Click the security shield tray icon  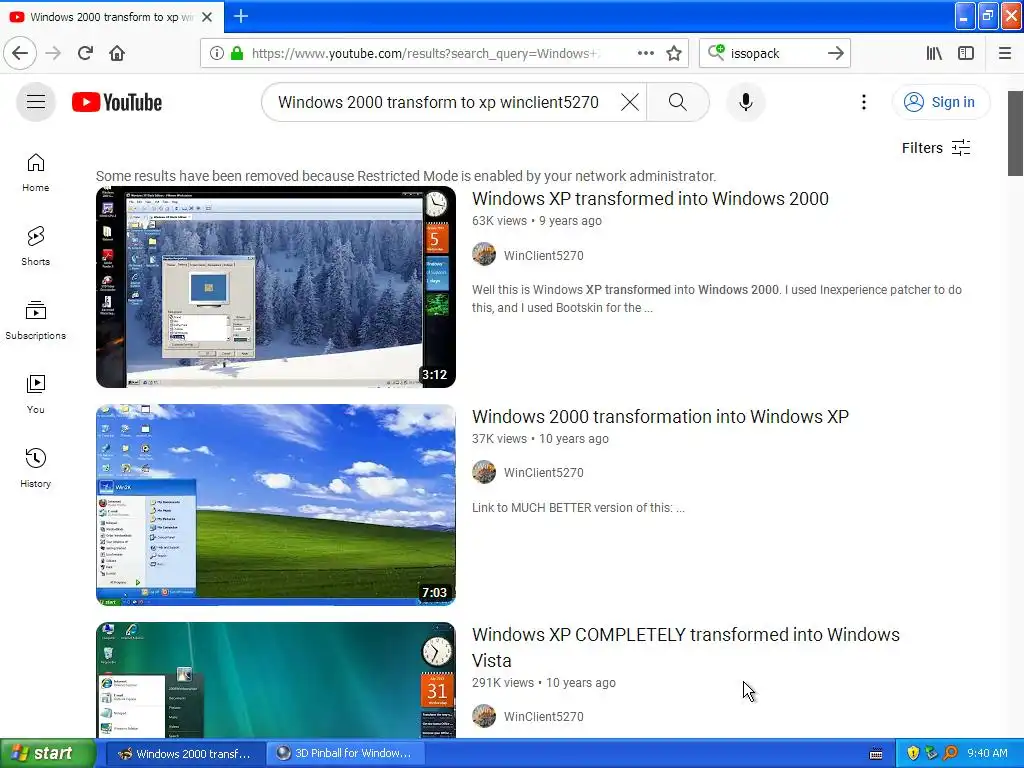point(913,753)
